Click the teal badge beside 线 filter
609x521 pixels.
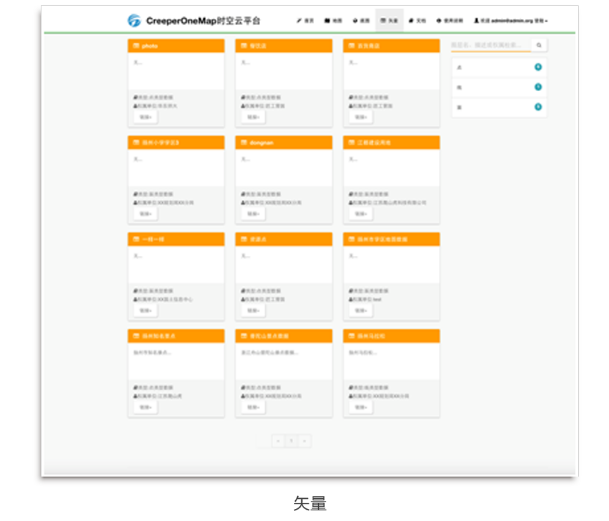coord(538,87)
